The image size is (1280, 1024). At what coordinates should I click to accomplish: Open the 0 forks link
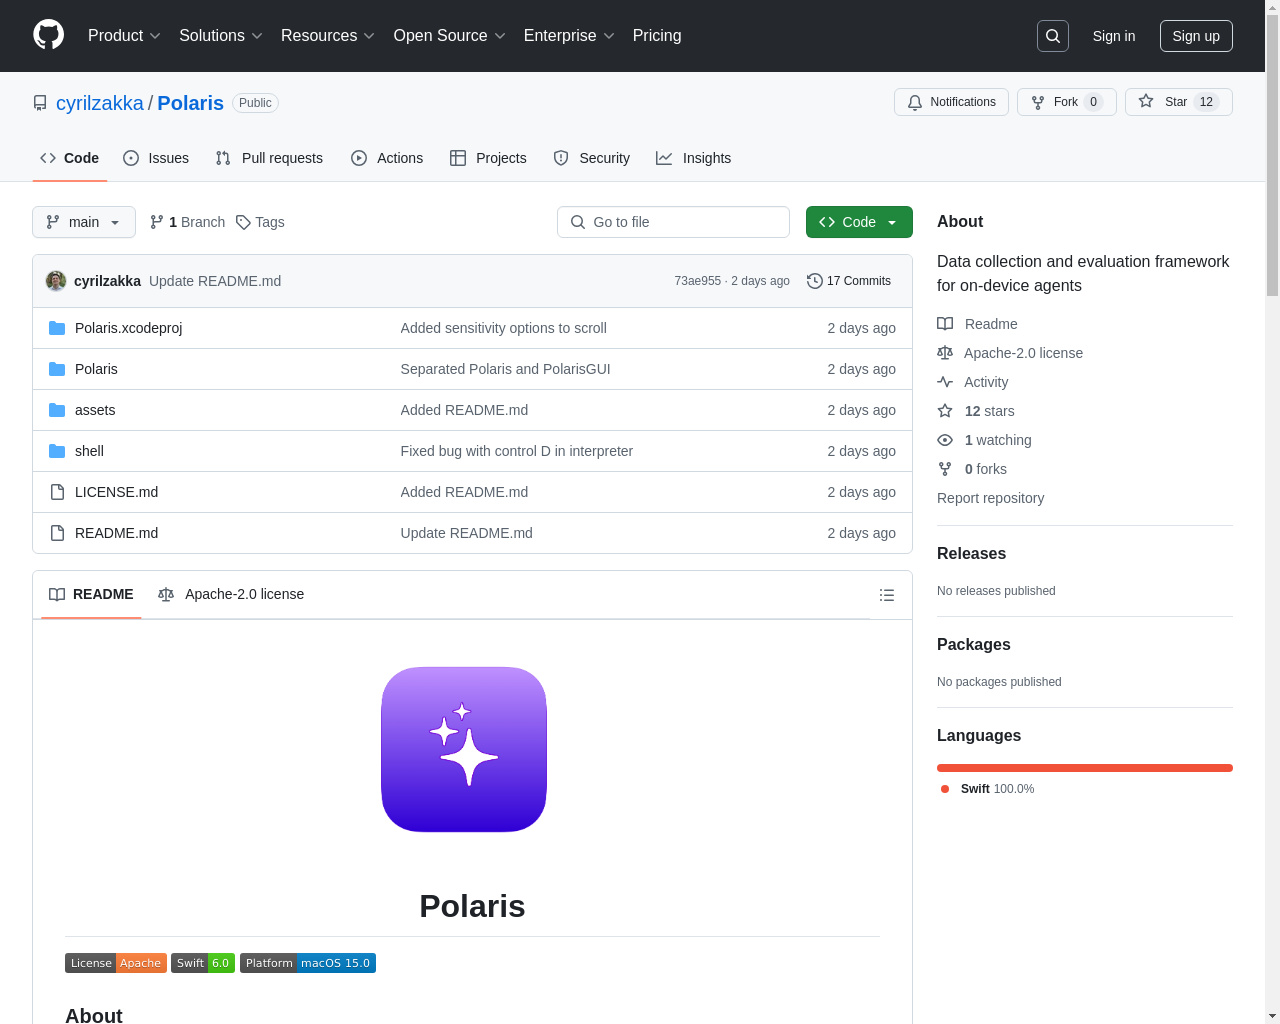[x=972, y=469]
